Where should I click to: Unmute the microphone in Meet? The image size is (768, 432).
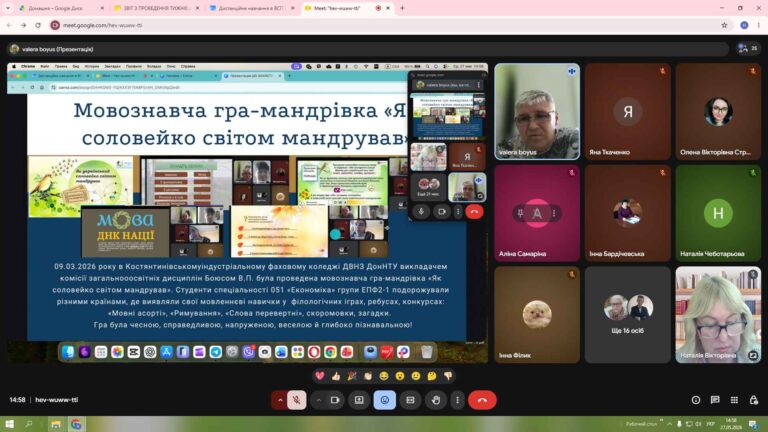(x=296, y=400)
